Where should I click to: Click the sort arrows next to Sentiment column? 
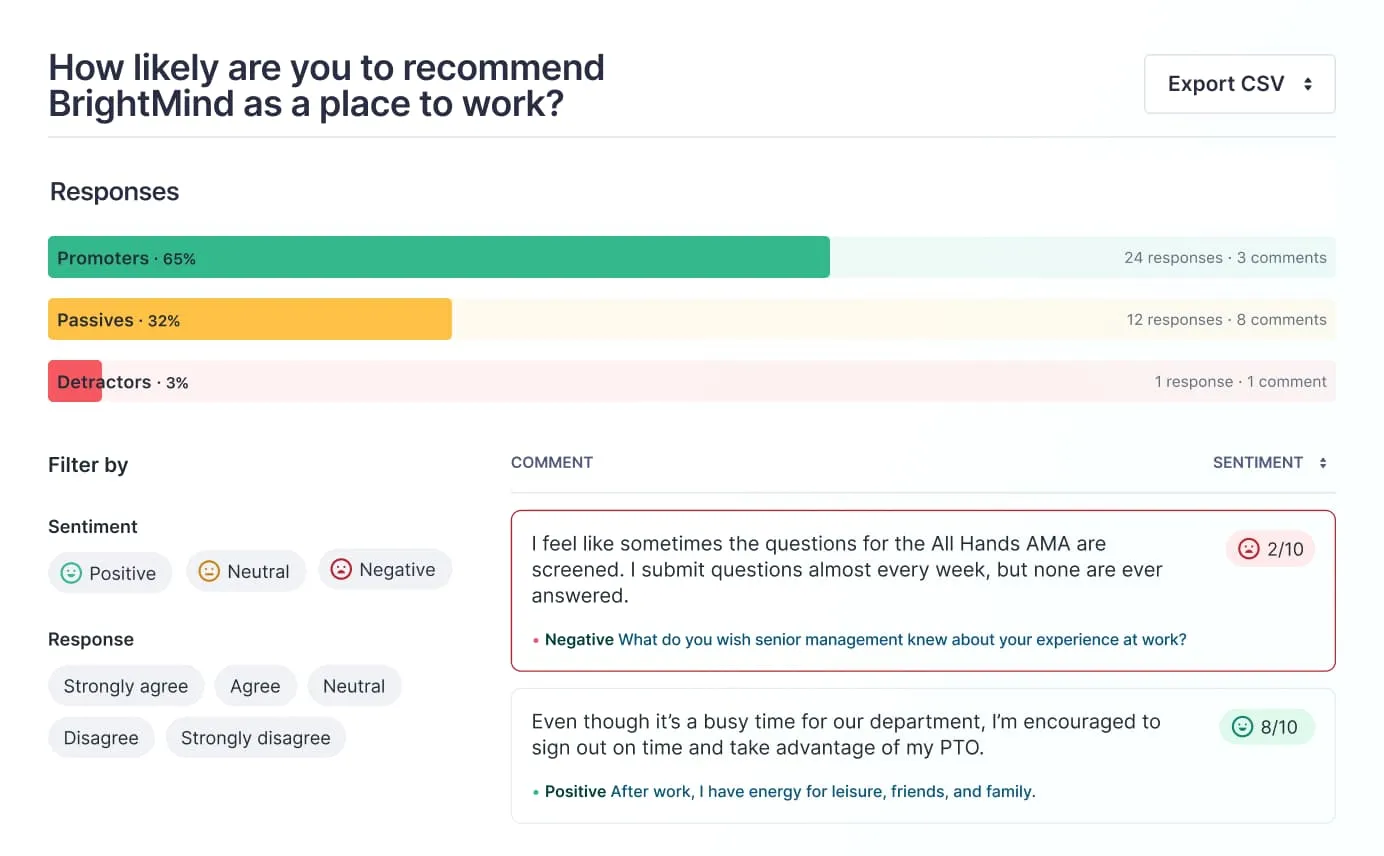(x=1323, y=463)
